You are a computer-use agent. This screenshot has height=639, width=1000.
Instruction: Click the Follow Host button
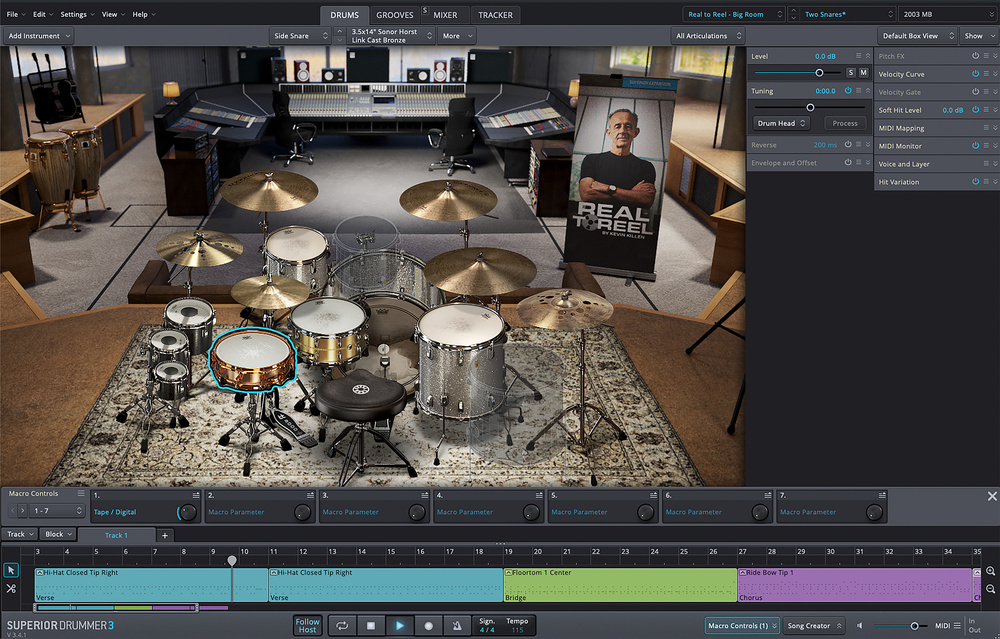click(x=308, y=626)
